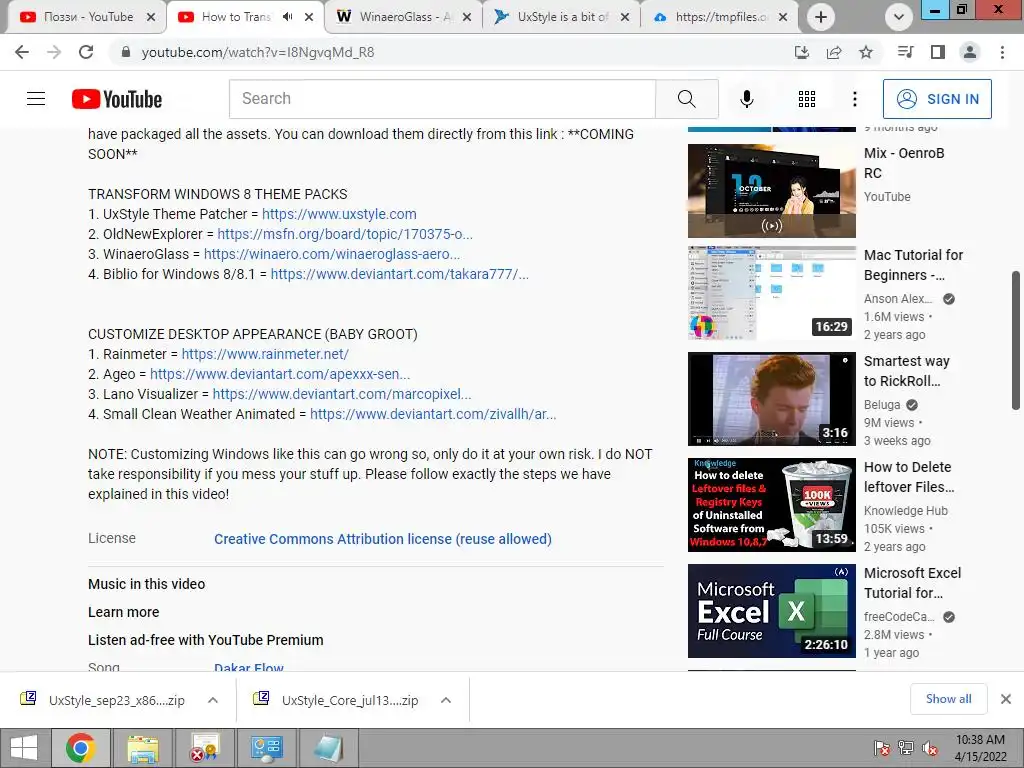Click the Anson Alex channel name
The image size is (1024, 768).
click(898, 298)
